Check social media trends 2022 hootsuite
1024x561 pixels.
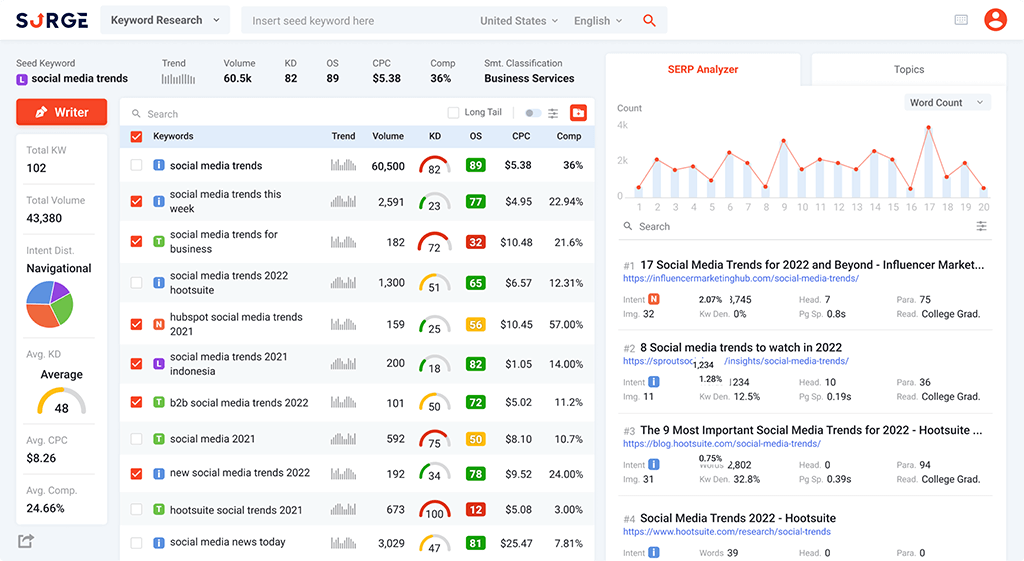point(136,283)
